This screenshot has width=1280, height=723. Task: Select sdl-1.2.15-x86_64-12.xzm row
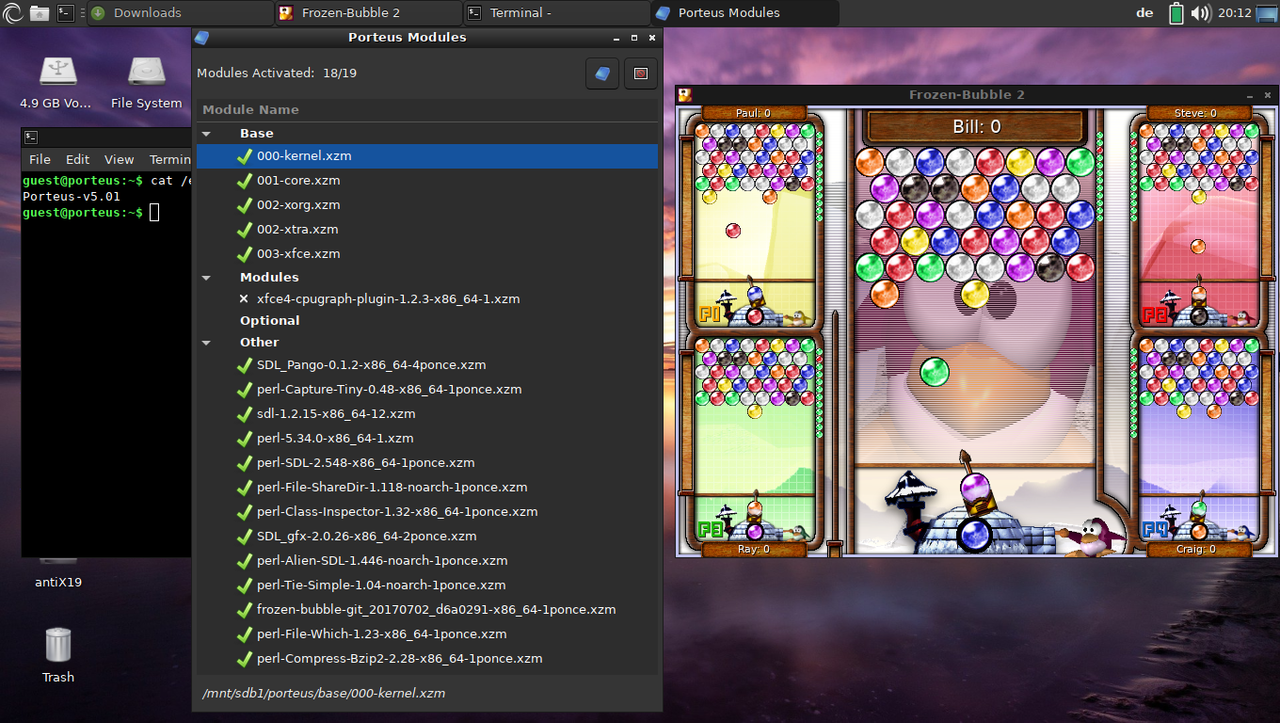[x=428, y=414]
